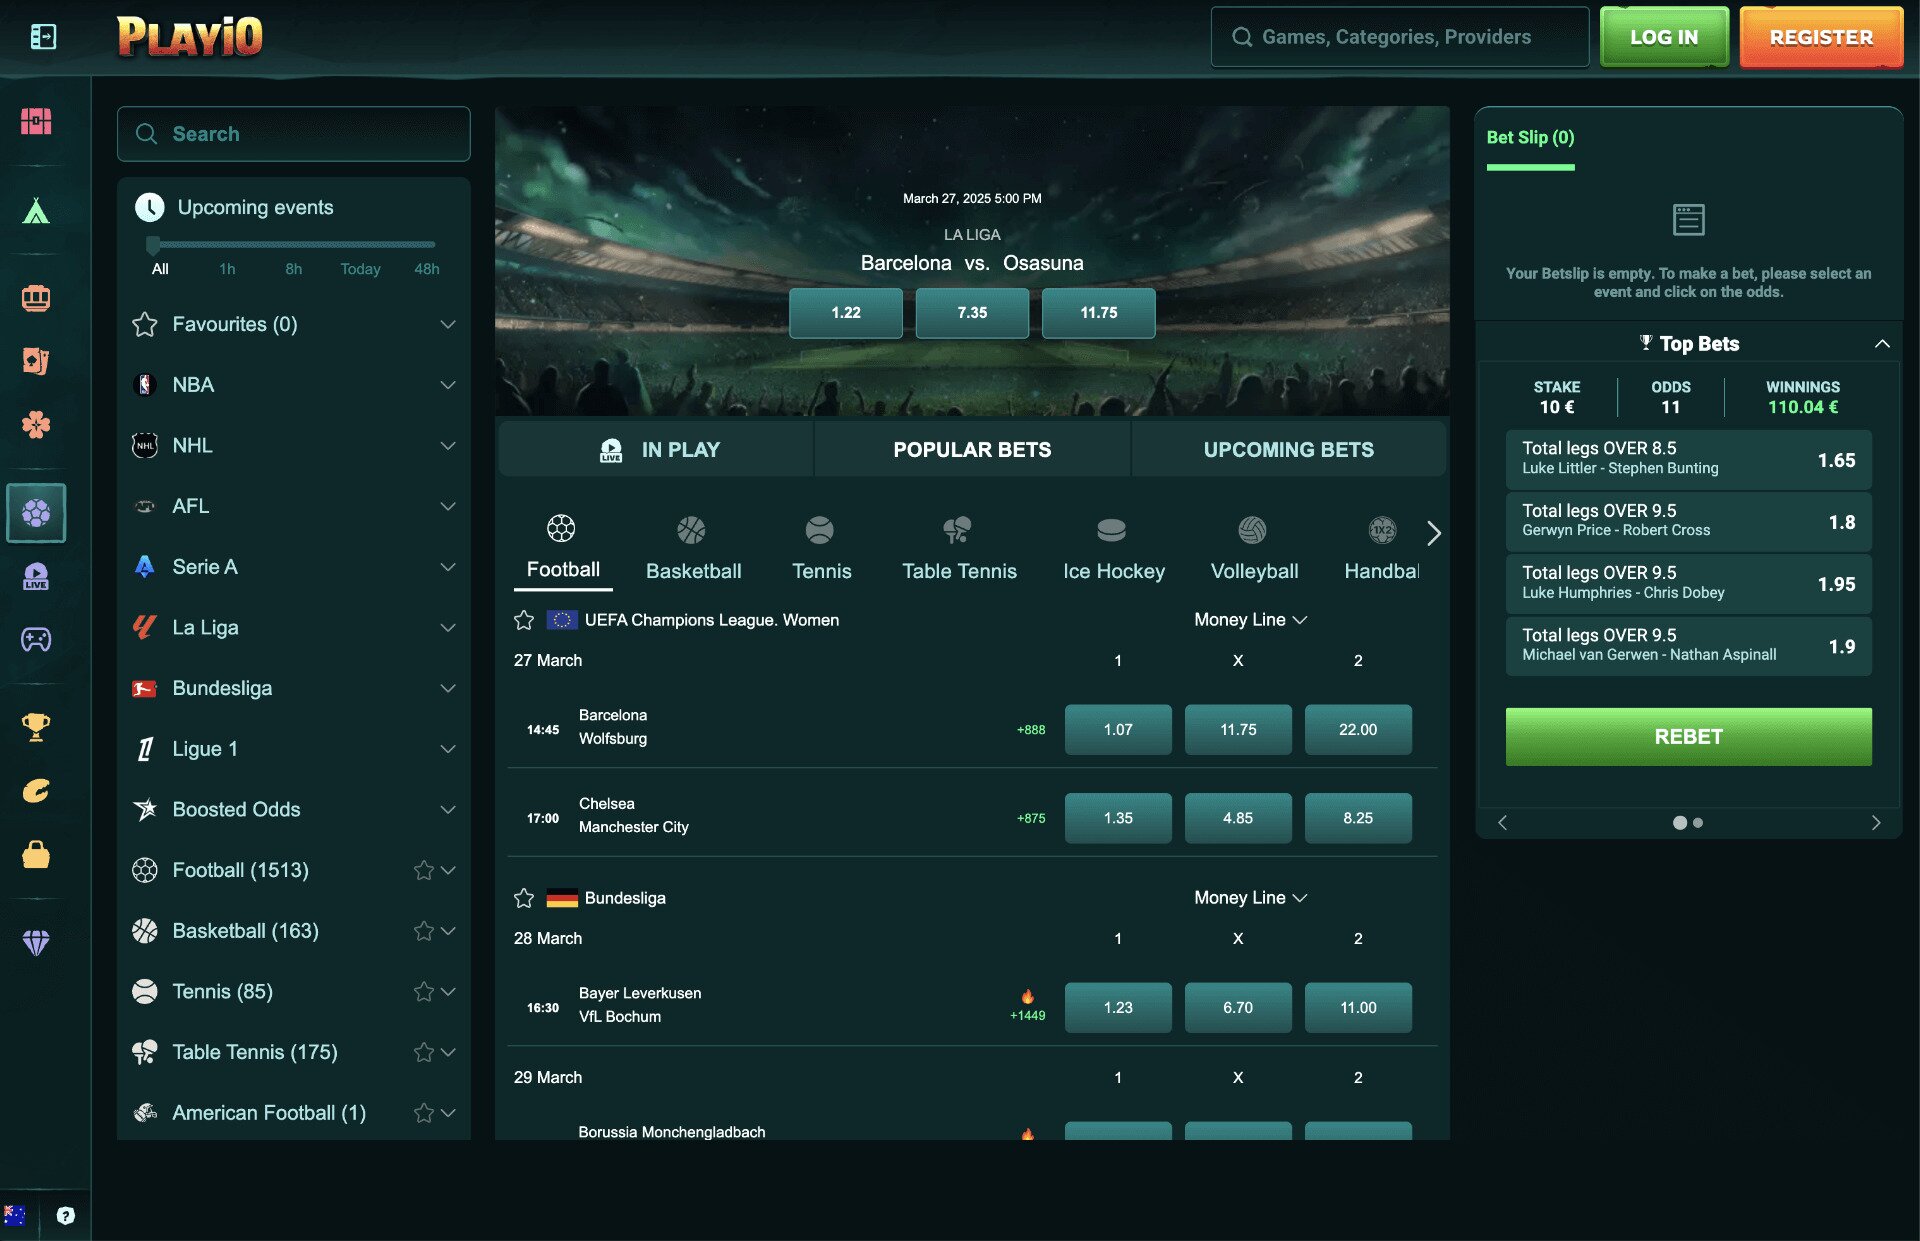Click odds 1.35 for Chelsea vs Manchester City
The height and width of the screenshot is (1241, 1920).
[1118, 817]
